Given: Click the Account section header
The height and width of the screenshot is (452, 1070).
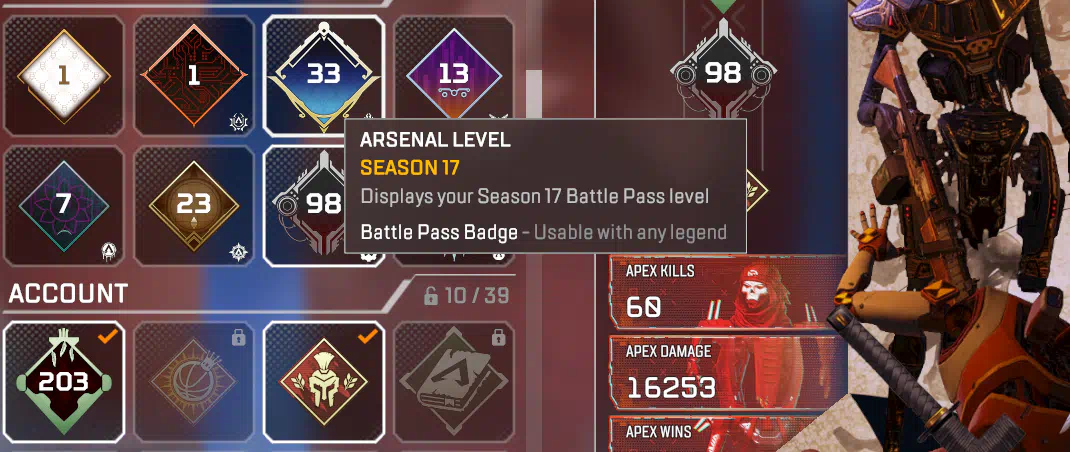Looking at the screenshot, I should click(x=68, y=294).
